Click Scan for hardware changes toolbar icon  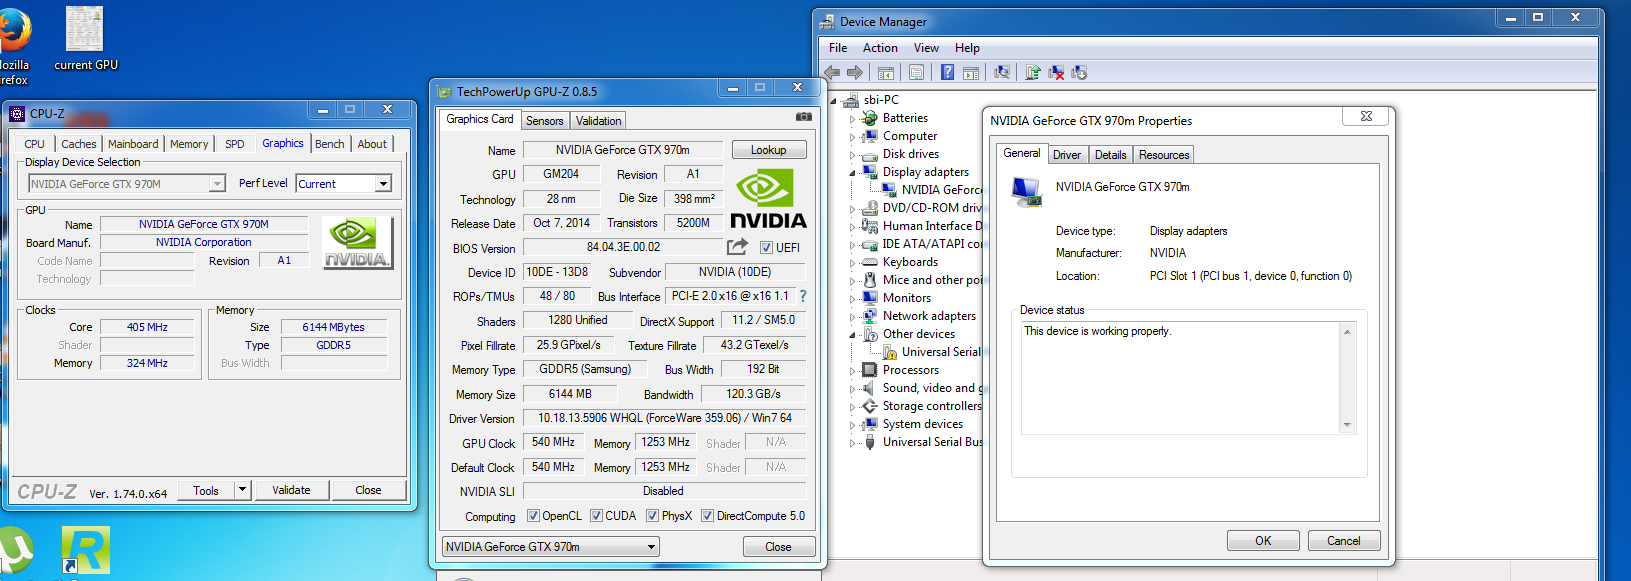[x=1002, y=72]
